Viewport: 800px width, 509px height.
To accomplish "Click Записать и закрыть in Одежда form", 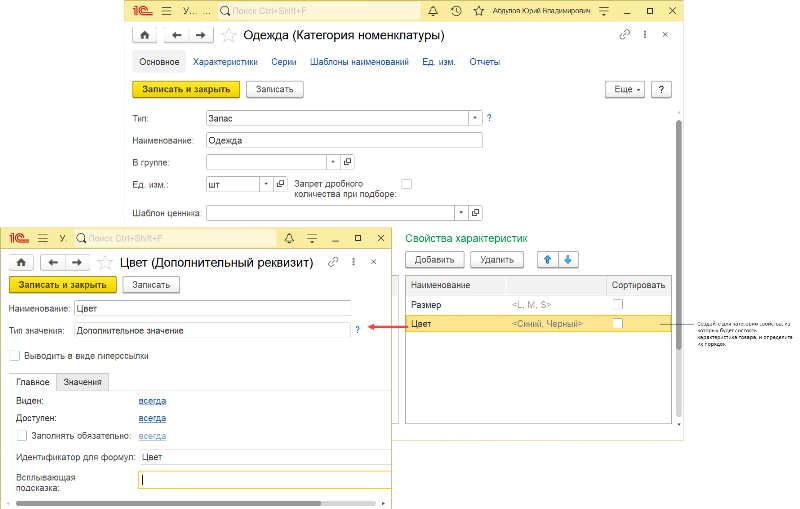I will click(x=186, y=89).
